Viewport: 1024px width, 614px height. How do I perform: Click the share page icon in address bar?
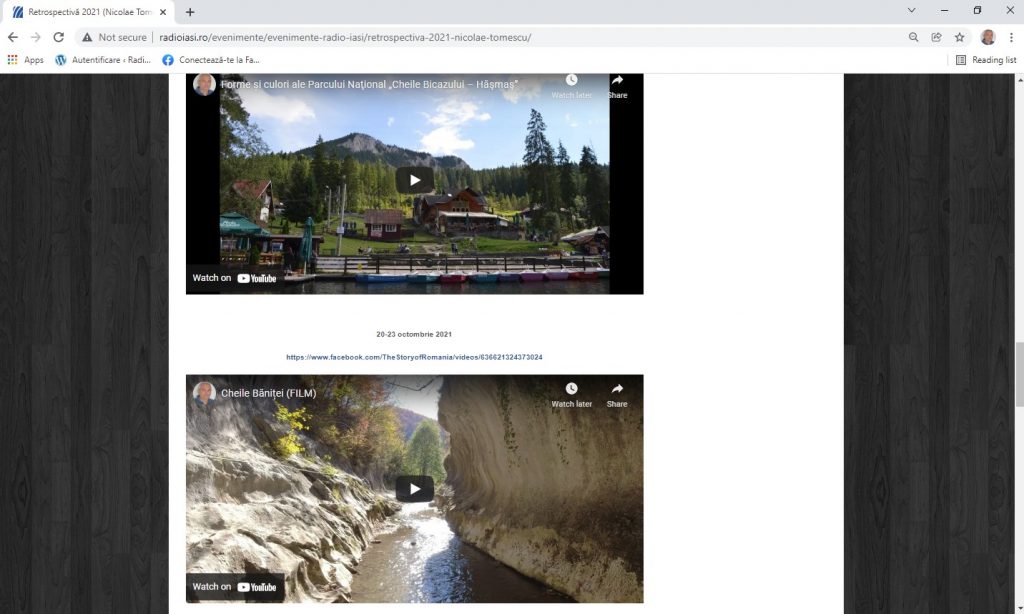936,37
